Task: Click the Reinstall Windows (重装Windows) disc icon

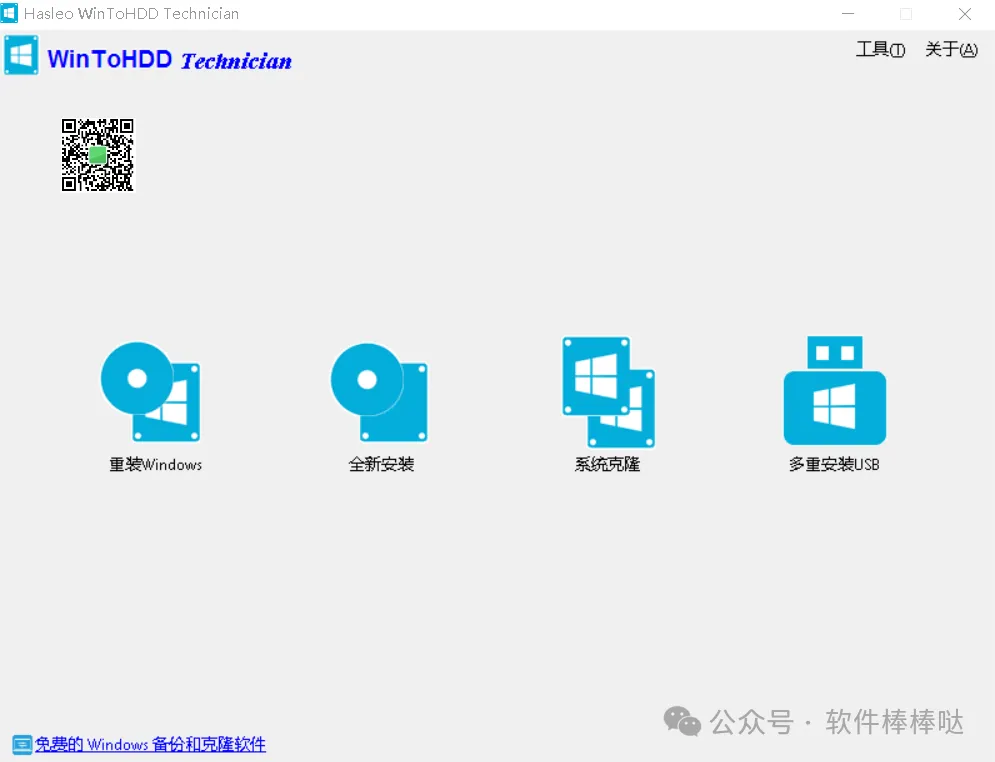Action: click(x=151, y=391)
